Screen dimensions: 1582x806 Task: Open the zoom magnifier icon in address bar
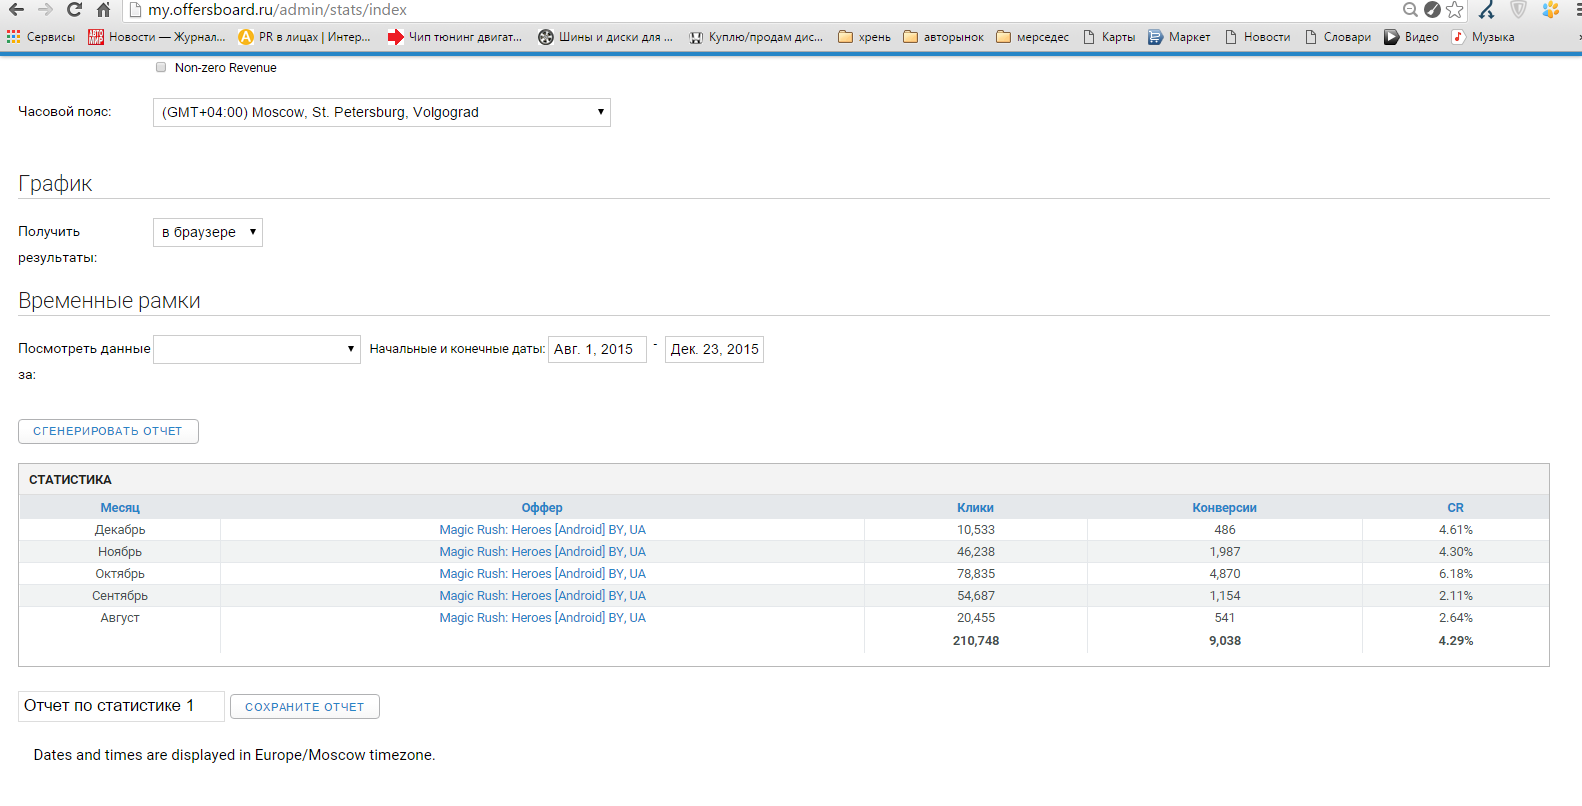coord(1410,10)
